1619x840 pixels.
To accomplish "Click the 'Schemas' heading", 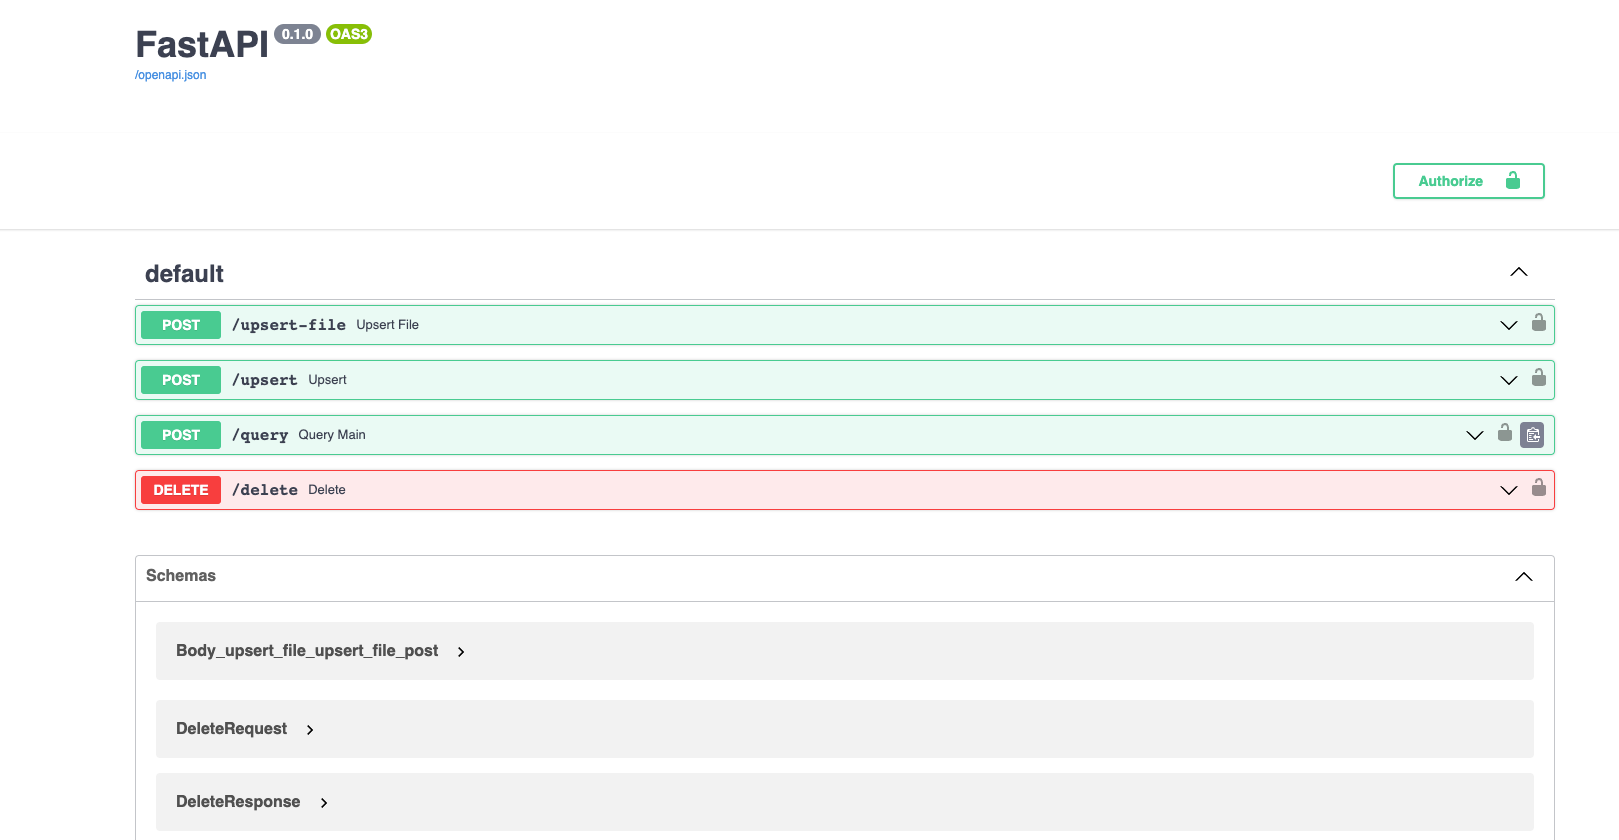I will click(x=181, y=576).
